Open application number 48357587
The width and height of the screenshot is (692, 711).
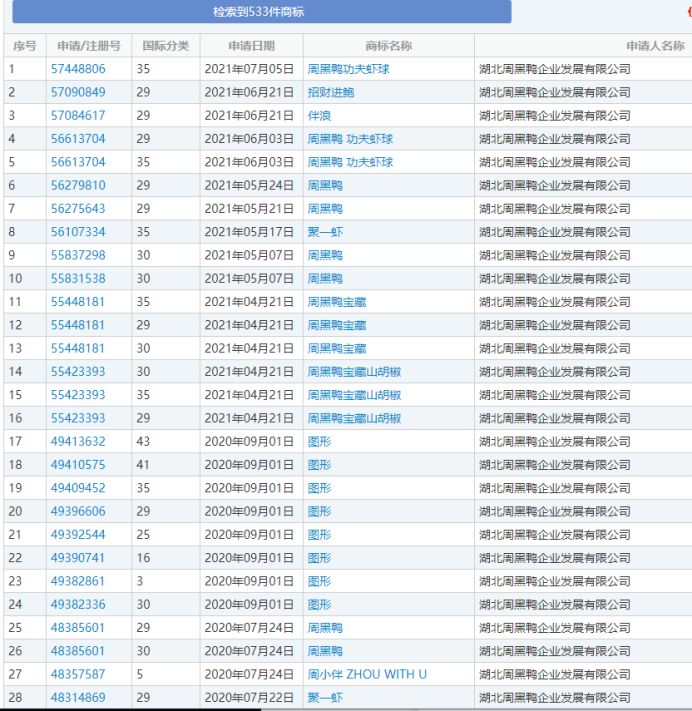click(78, 674)
